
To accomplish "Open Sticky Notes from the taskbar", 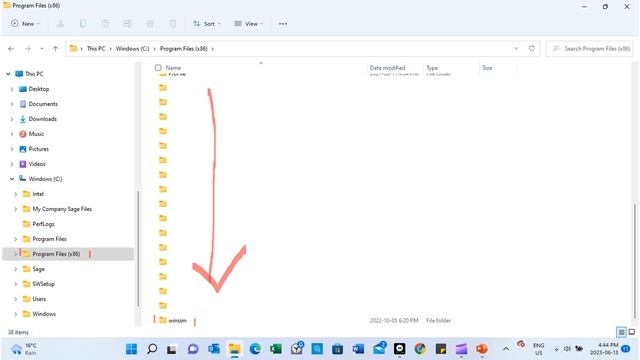I will point(441,349).
